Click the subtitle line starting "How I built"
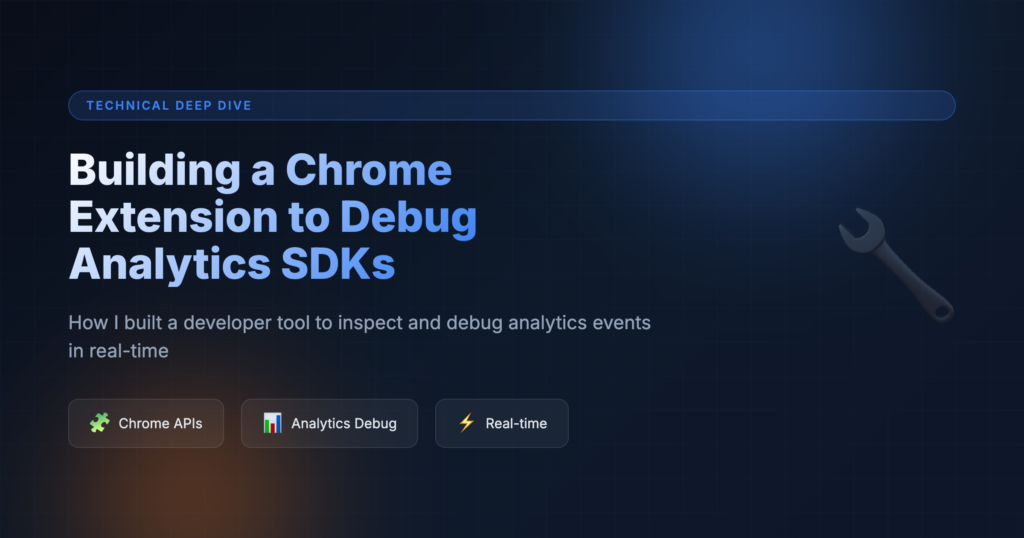1024x538 pixels. [x=359, y=323]
